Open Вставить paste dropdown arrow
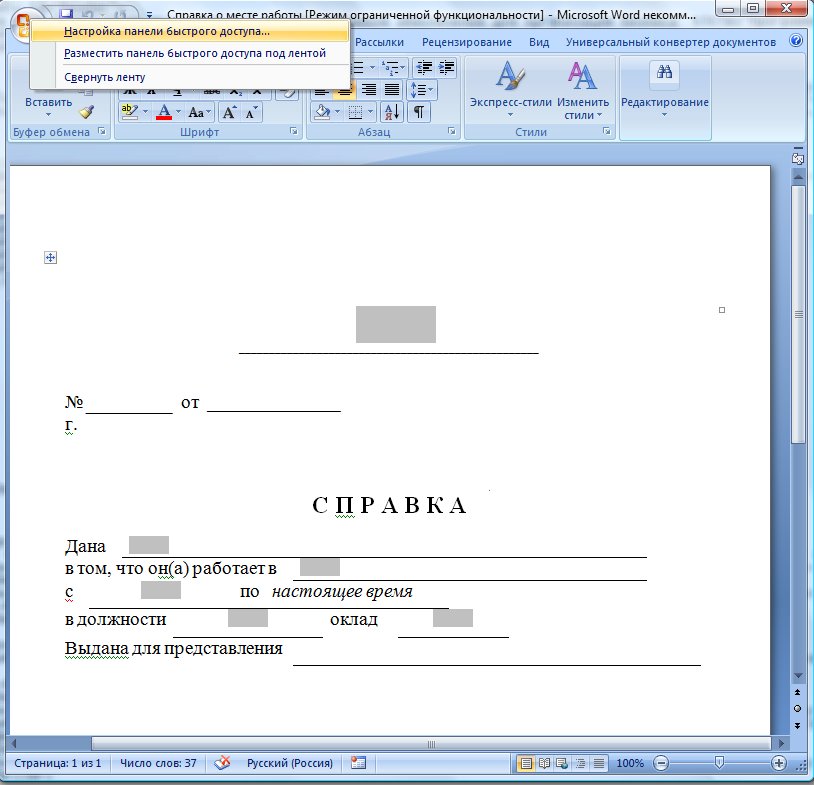814x785 pixels. click(x=48, y=114)
